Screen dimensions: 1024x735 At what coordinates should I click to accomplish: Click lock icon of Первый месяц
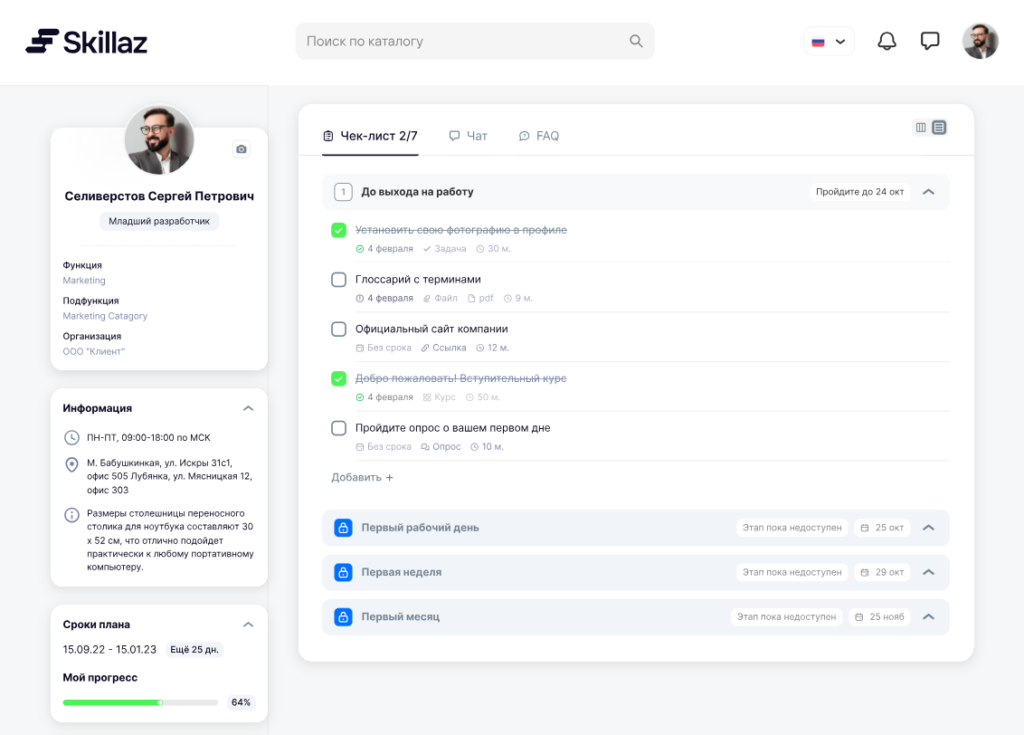tap(343, 616)
